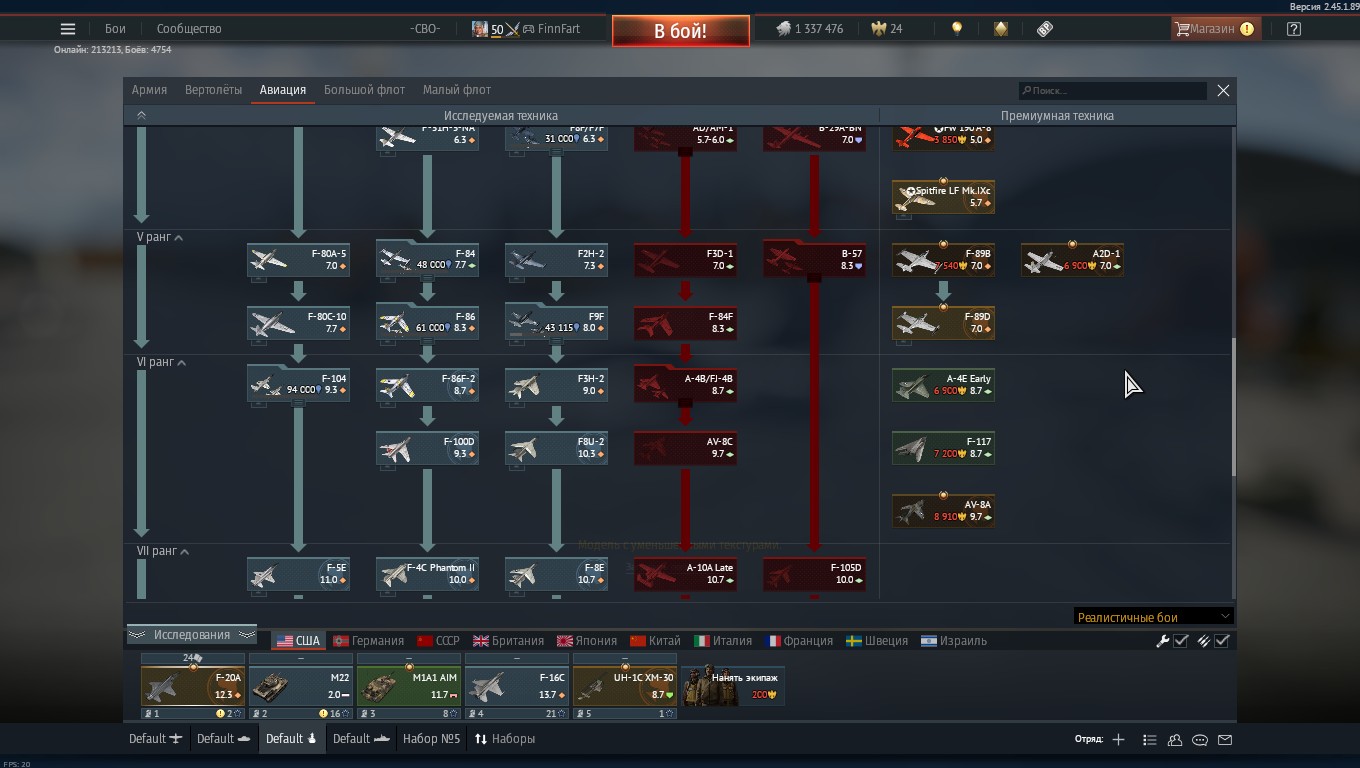
Task: Click the Поиск search field
Action: pos(1113,91)
